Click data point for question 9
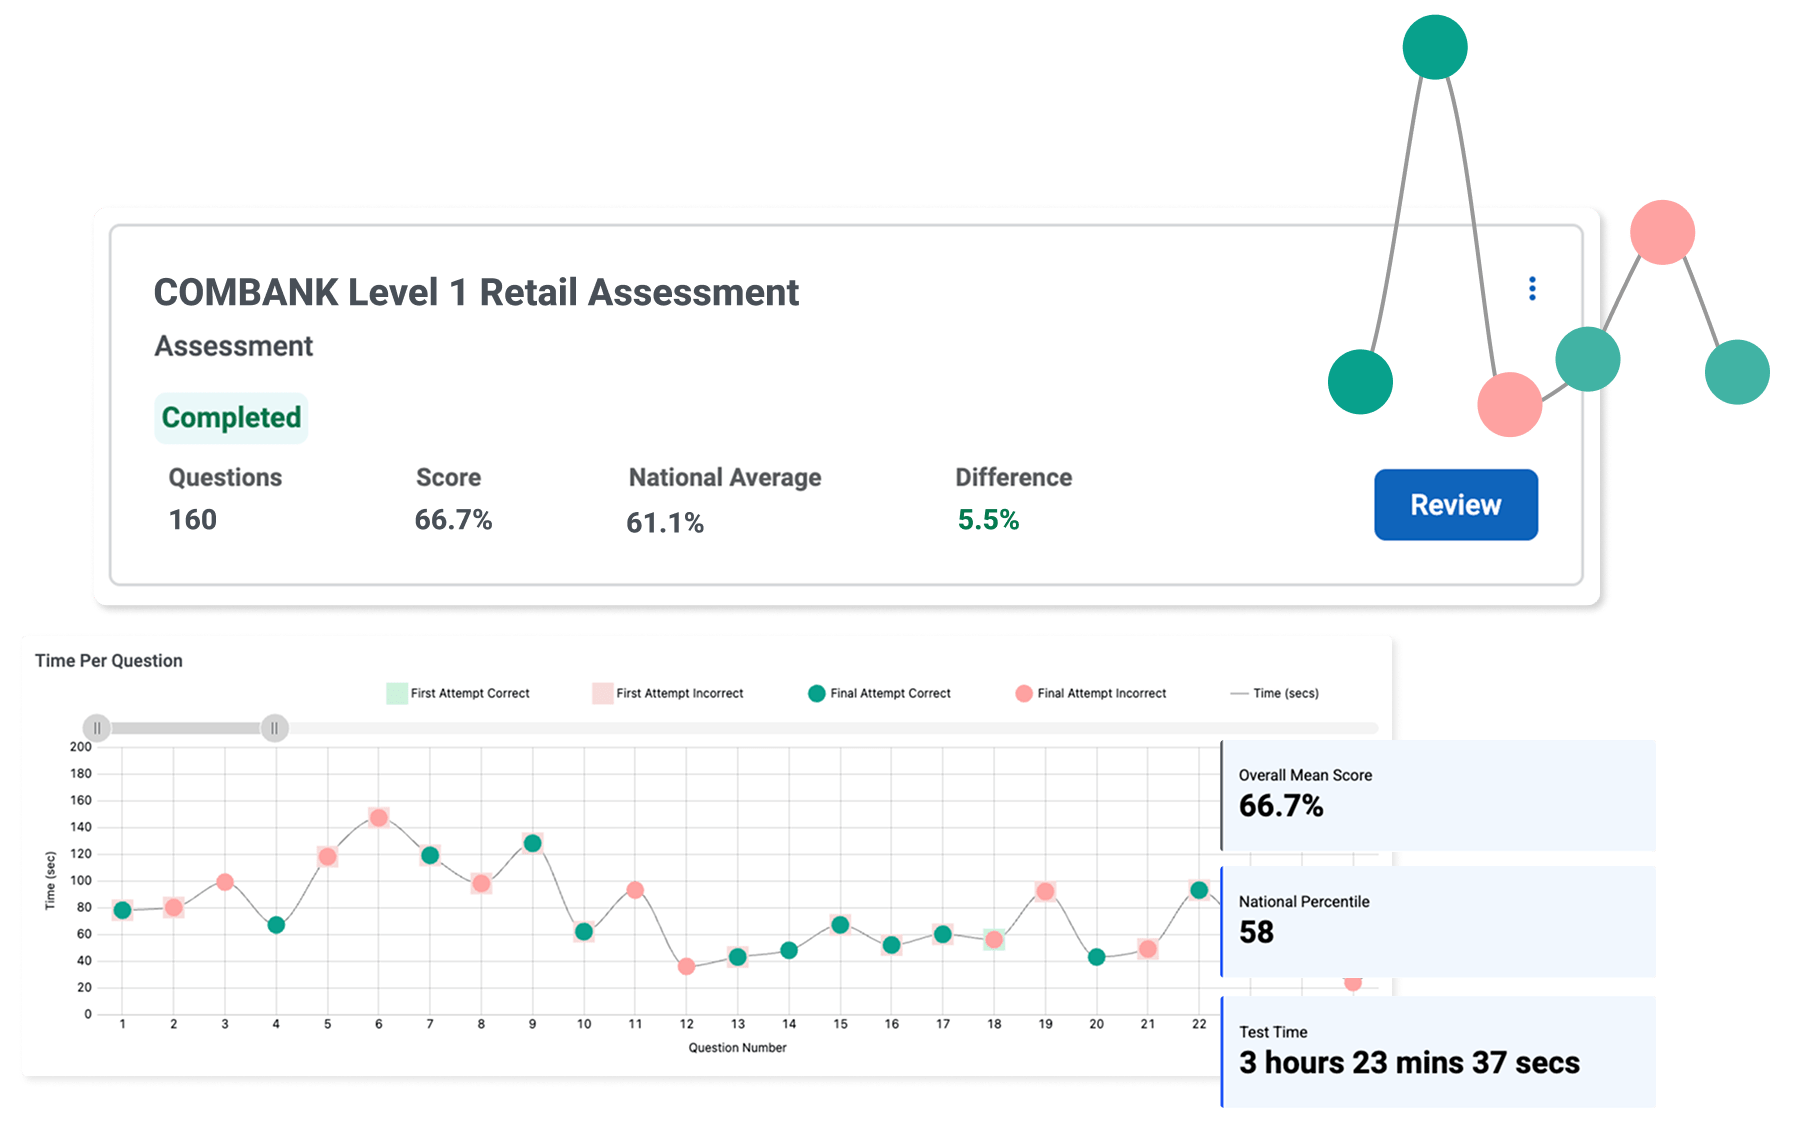The image size is (1816, 1130). coord(533,843)
